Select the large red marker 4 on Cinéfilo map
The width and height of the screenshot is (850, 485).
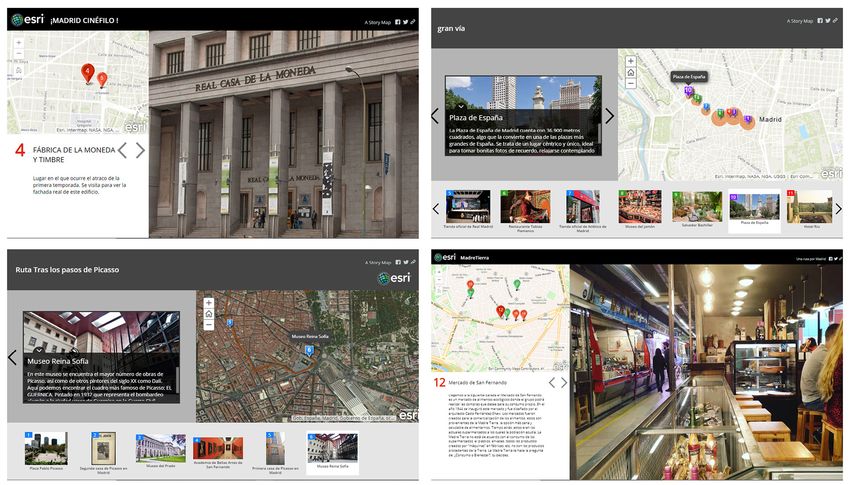click(87, 73)
